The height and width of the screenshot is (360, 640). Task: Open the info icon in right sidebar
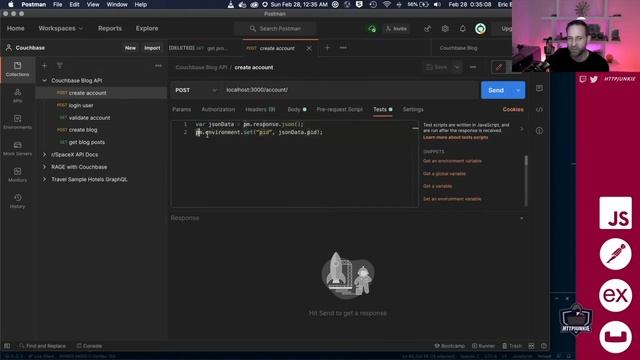coord(539,131)
